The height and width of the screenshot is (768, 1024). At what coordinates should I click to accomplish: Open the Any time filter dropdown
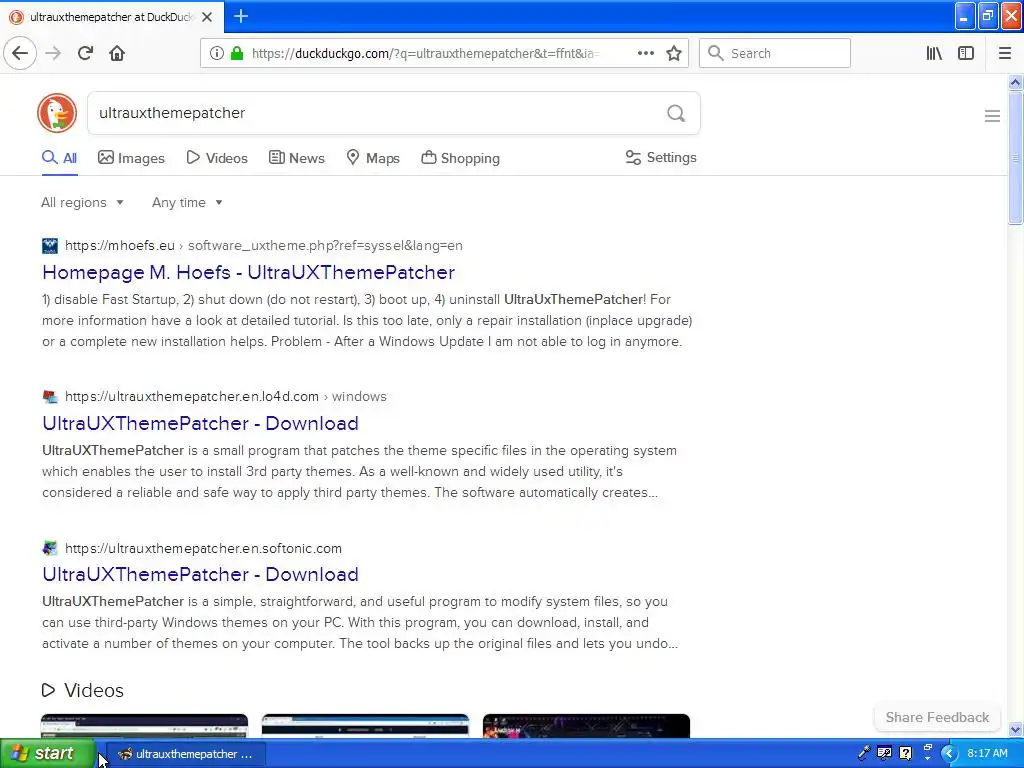click(x=187, y=202)
